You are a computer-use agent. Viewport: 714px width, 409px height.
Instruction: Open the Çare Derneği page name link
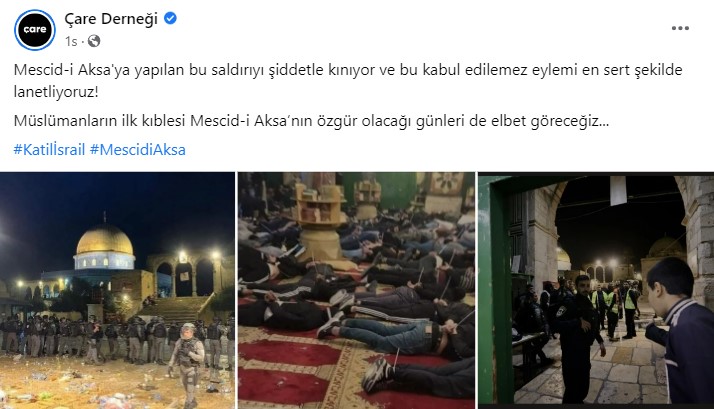pyautogui.click(x=111, y=19)
